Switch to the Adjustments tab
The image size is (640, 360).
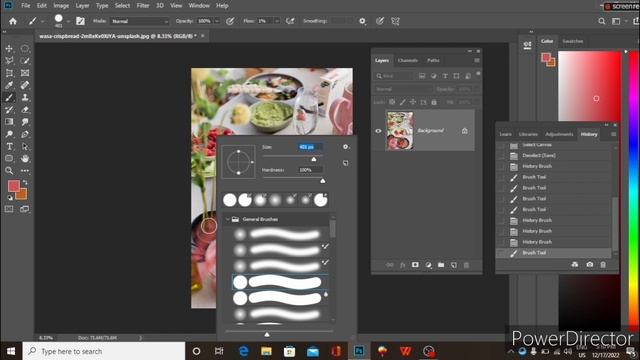click(559, 134)
